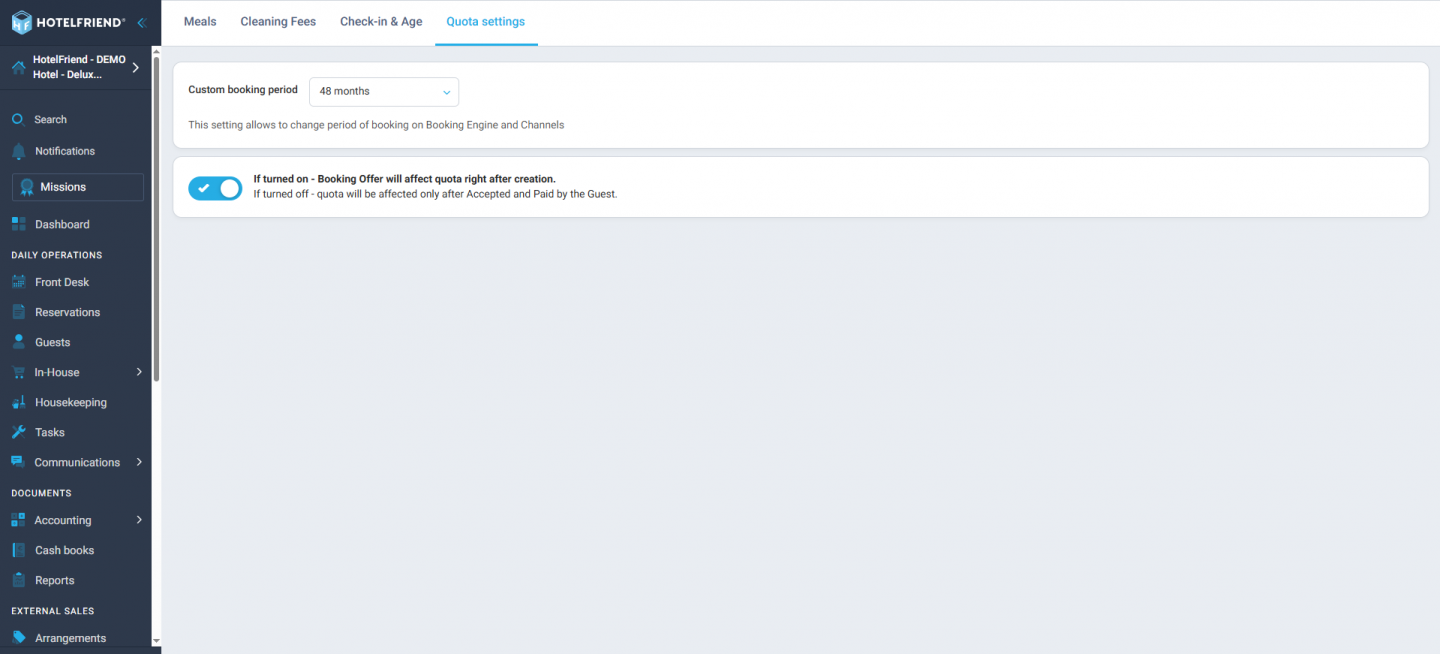This screenshot has height=654, width=1440.
Task: Click the Dashboard grid icon
Action: point(18,225)
